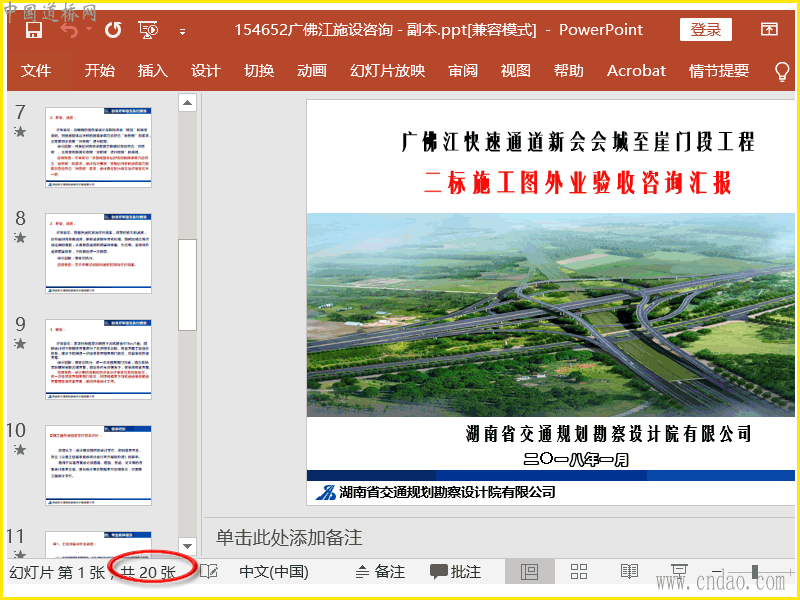Open the 审阅 tab
The image size is (800, 600).
463,70
